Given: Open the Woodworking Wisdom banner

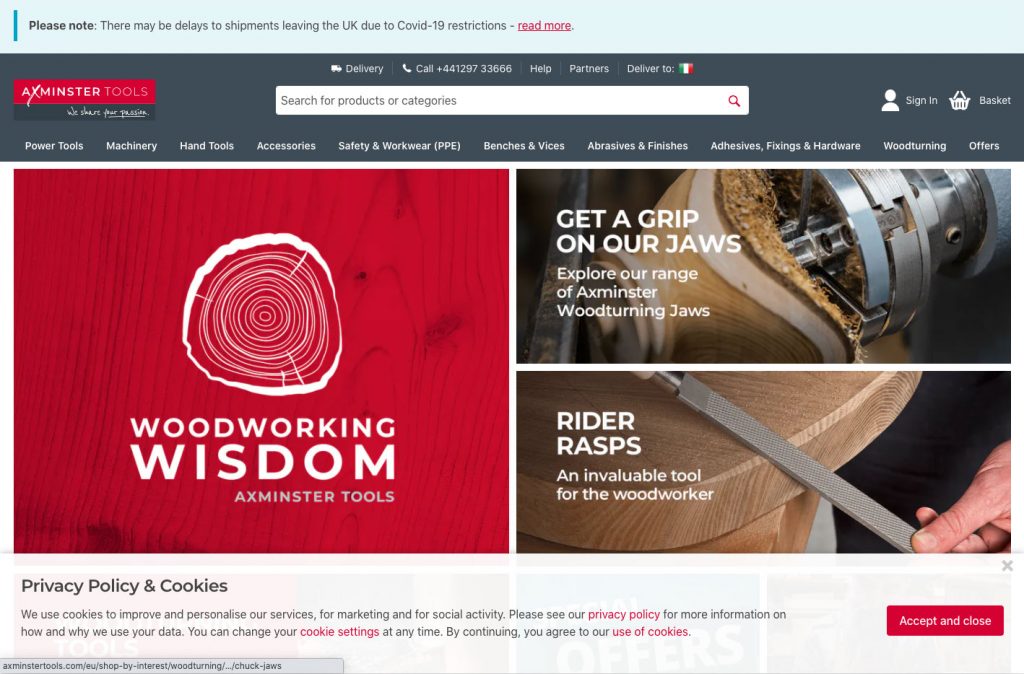Looking at the screenshot, I should [x=261, y=361].
